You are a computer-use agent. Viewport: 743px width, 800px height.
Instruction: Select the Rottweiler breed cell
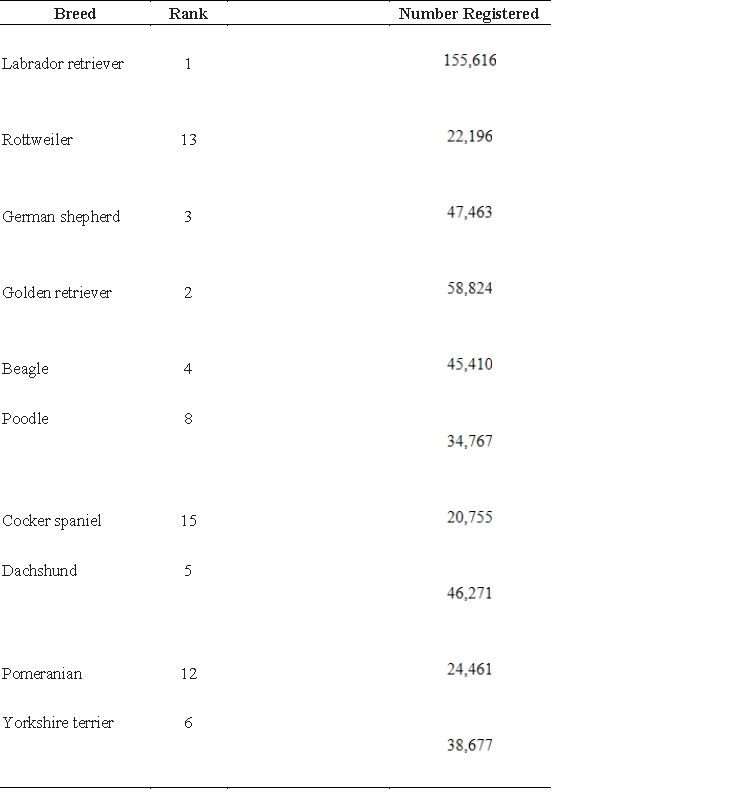37,140
